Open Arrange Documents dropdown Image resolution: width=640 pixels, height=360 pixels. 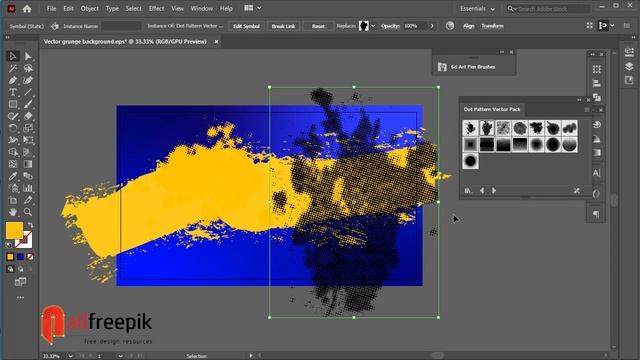(x=253, y=8)
